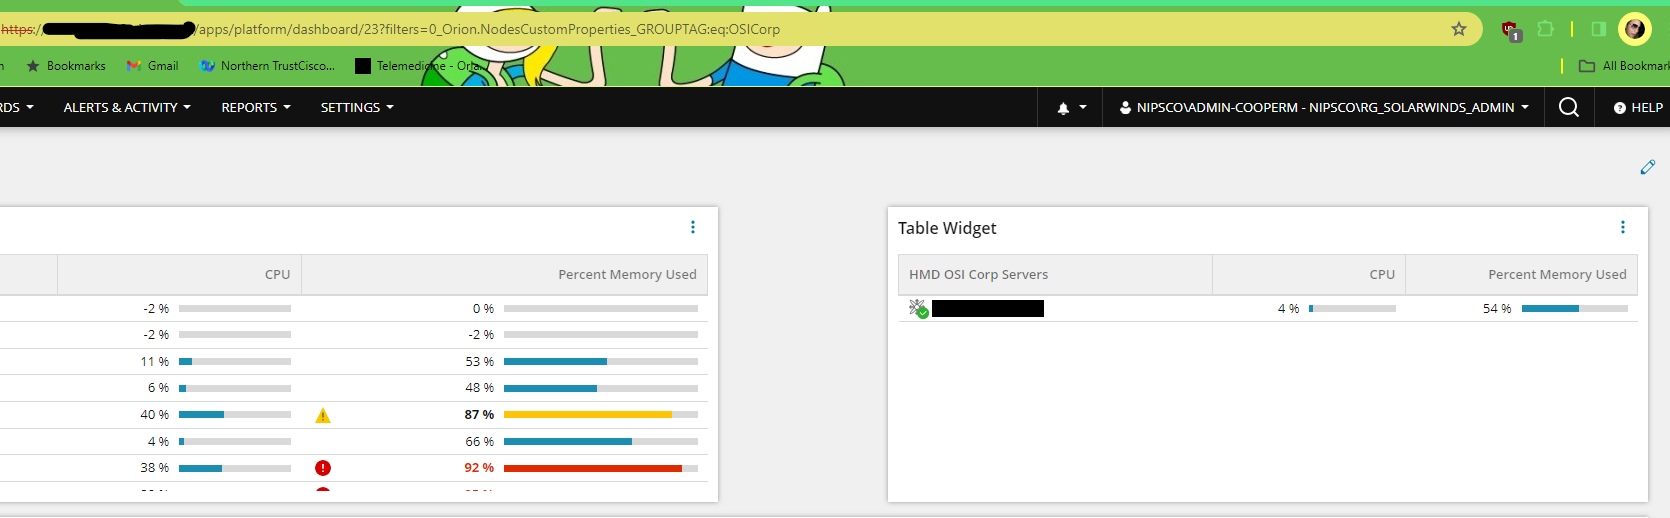Select the 66 % memory value
Image resolution: width=1670 pixels, height=518 pixels.
(x=480, y=442)
